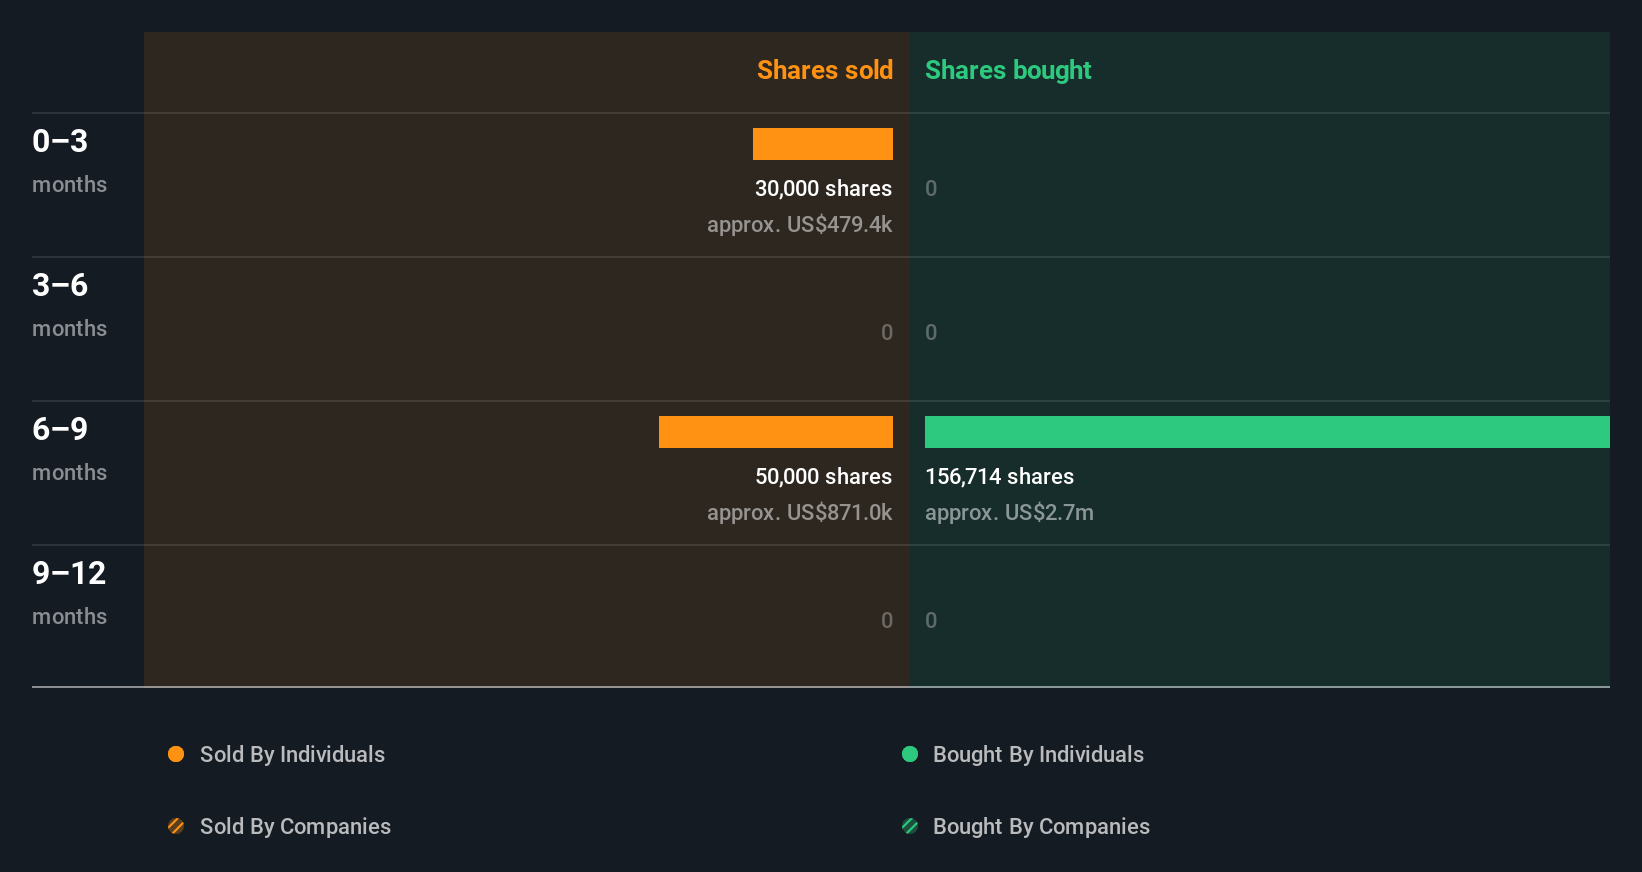Click the 30,000 shares value text
Viewport: 1642px width, 872px height.
point(823,188)
